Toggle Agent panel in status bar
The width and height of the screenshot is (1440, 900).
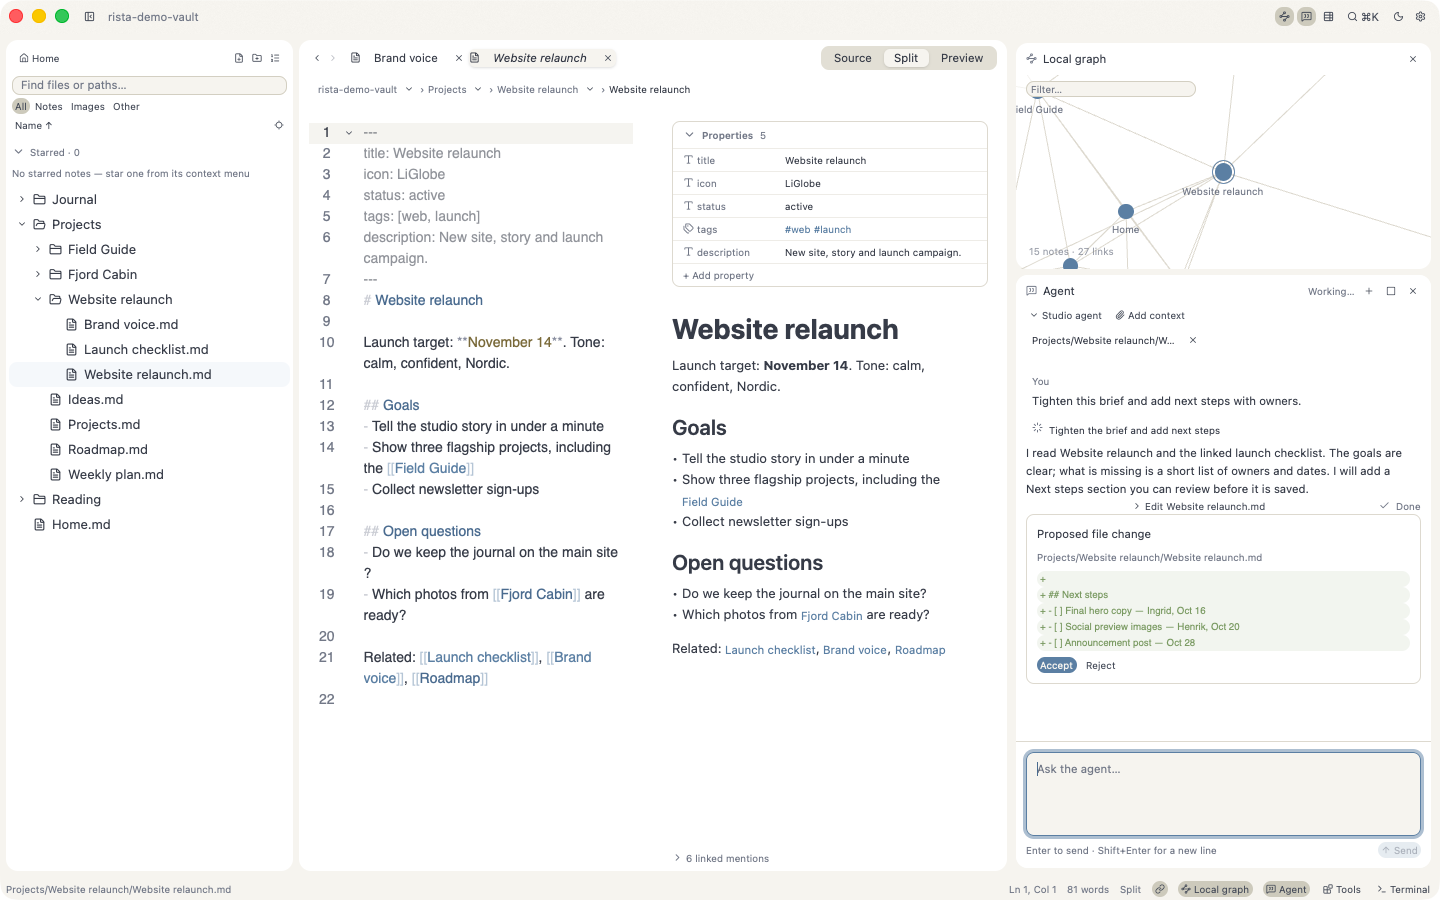[1286, 889]
